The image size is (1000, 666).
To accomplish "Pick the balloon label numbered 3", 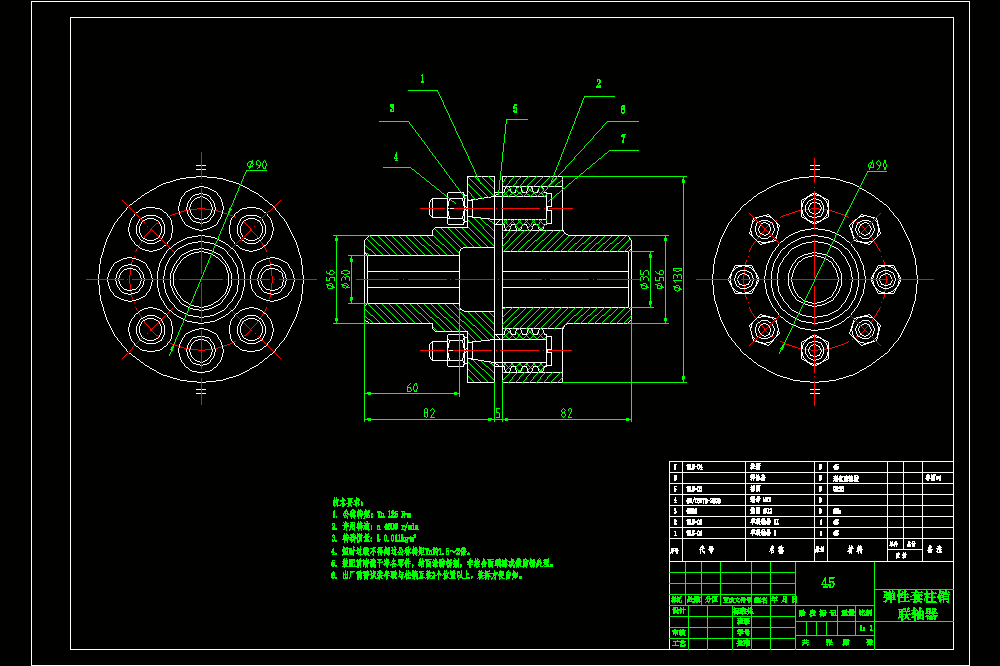I will 392,108.
